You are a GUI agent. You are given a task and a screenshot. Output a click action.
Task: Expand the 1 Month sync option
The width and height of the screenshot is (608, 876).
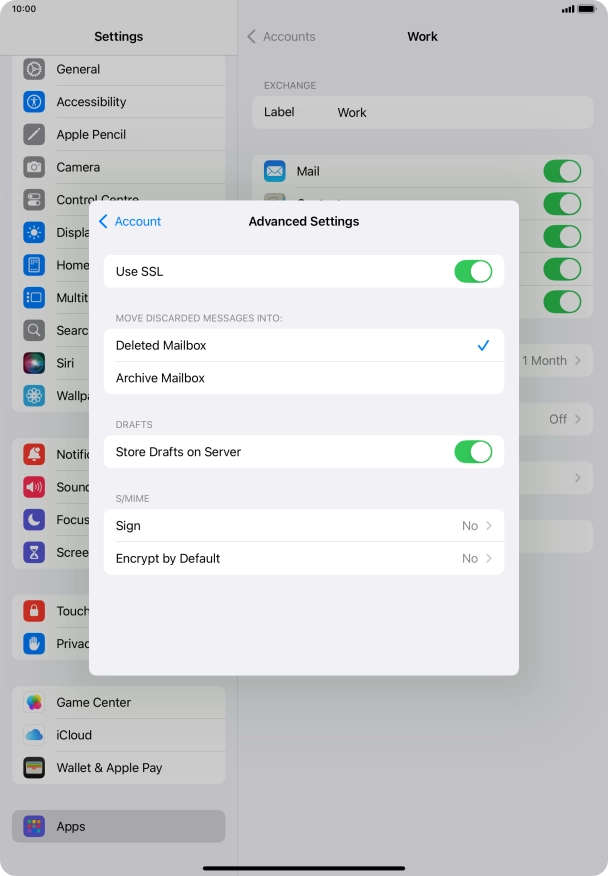(551, 361)
